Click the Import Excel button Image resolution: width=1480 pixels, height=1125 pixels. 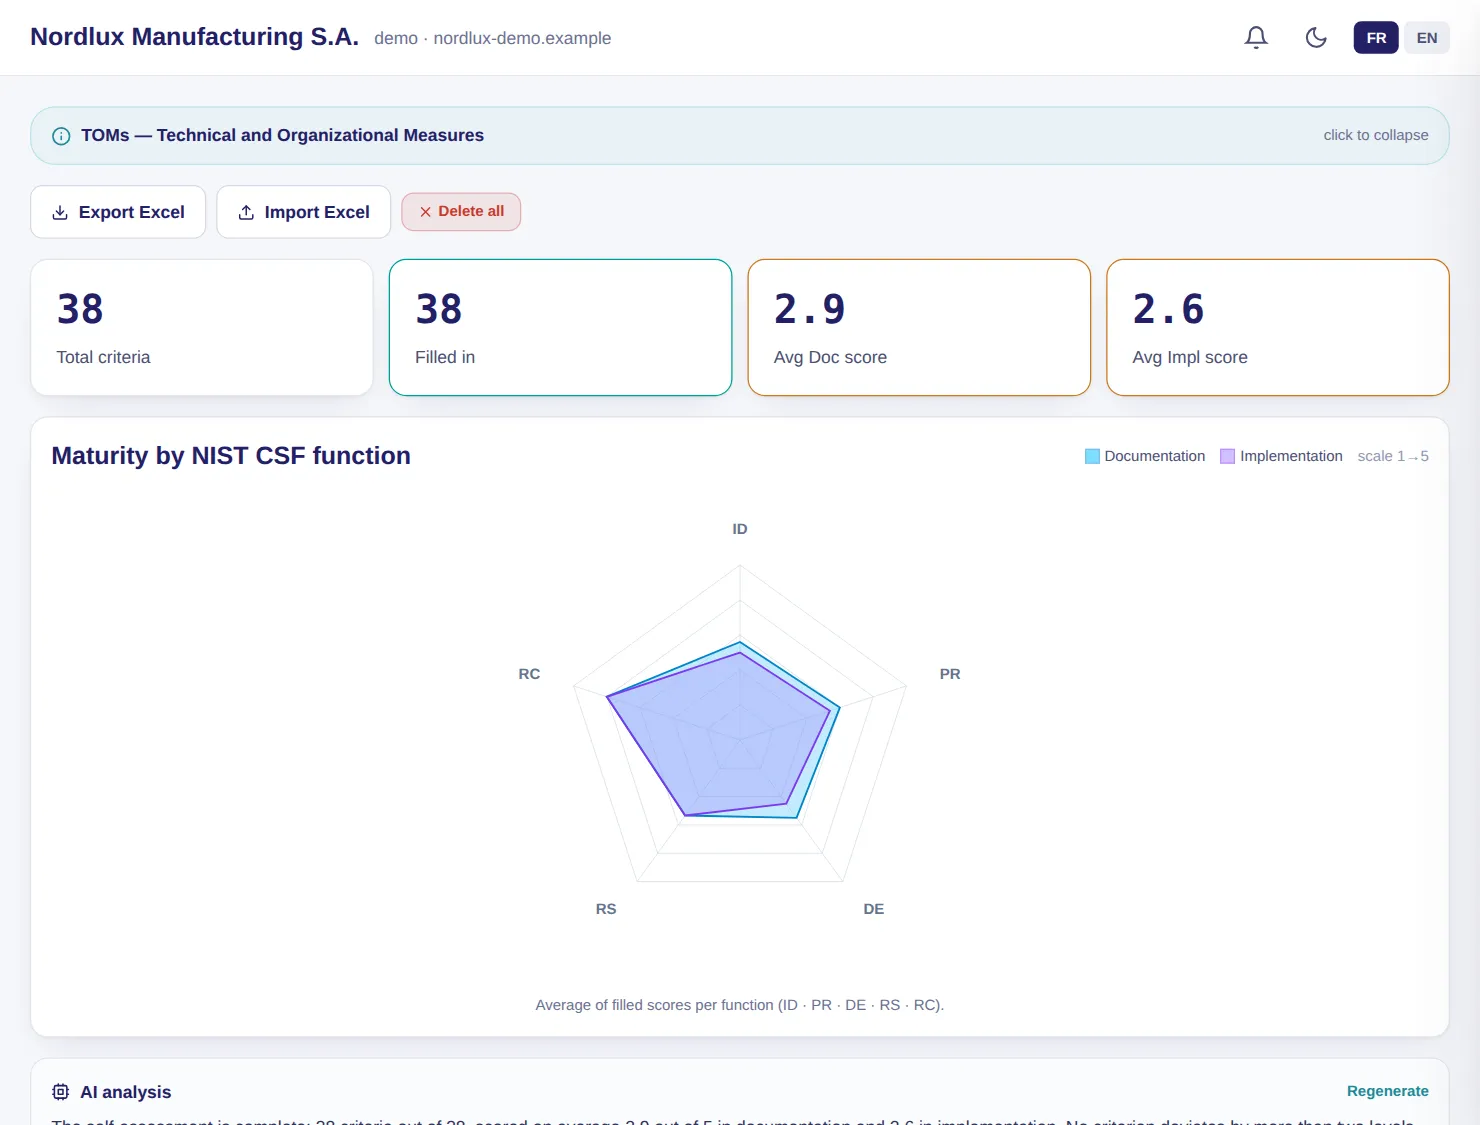304,212
